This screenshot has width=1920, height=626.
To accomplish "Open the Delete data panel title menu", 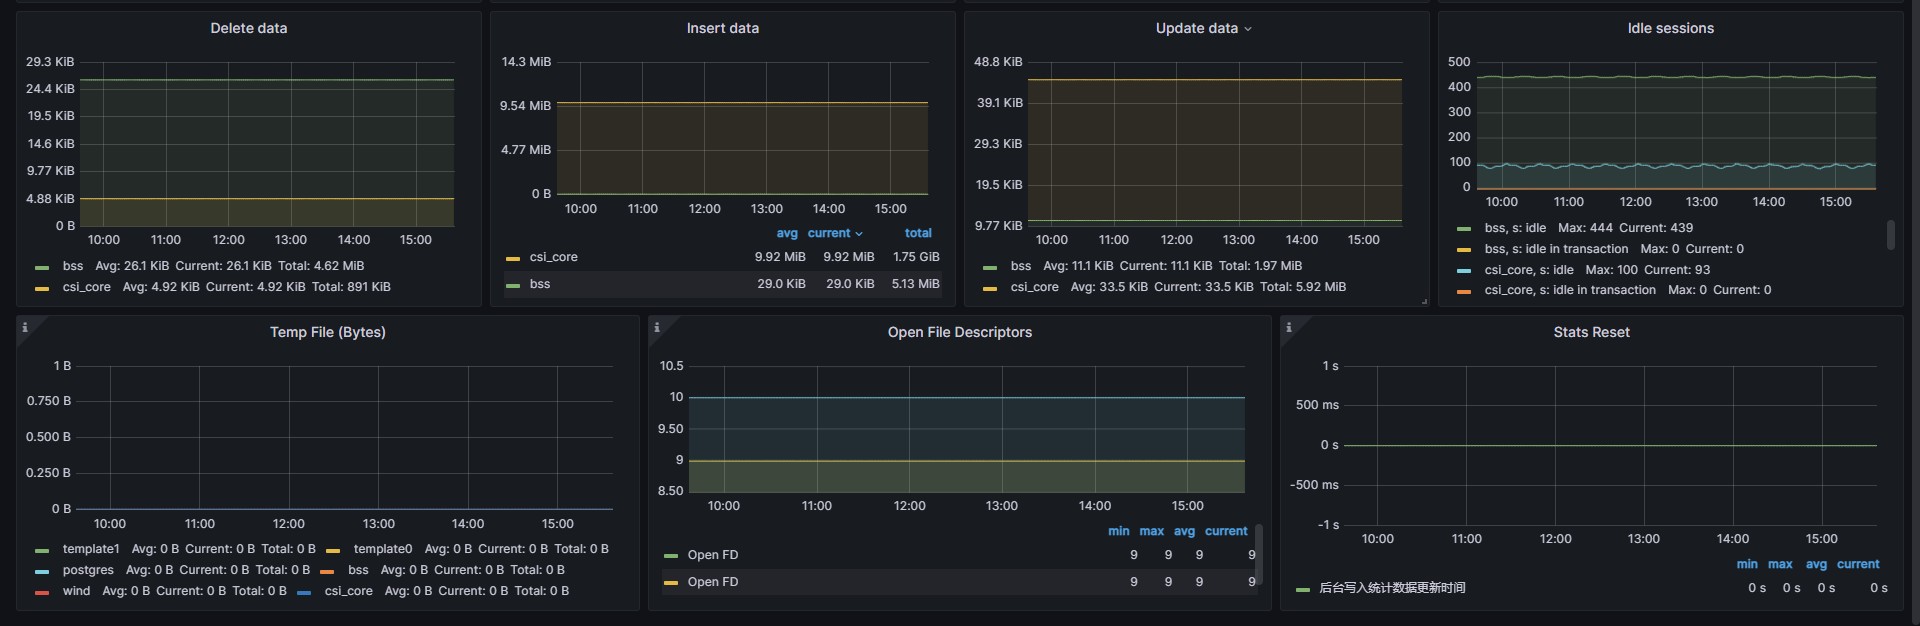I will 248,28.
